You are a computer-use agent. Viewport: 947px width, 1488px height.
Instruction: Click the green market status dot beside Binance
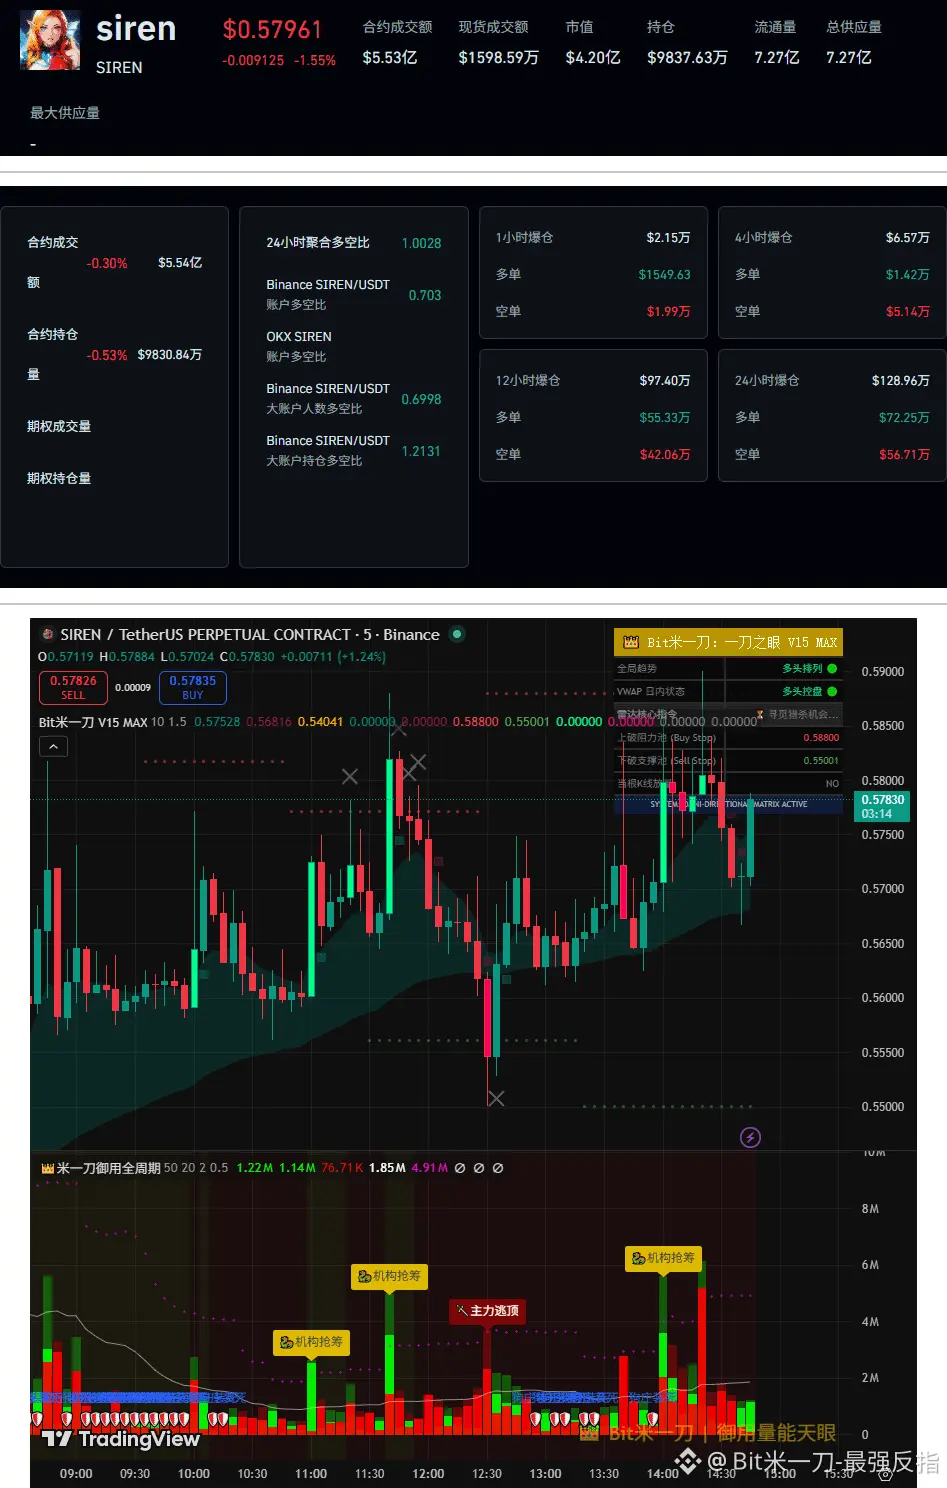point(457,634)
